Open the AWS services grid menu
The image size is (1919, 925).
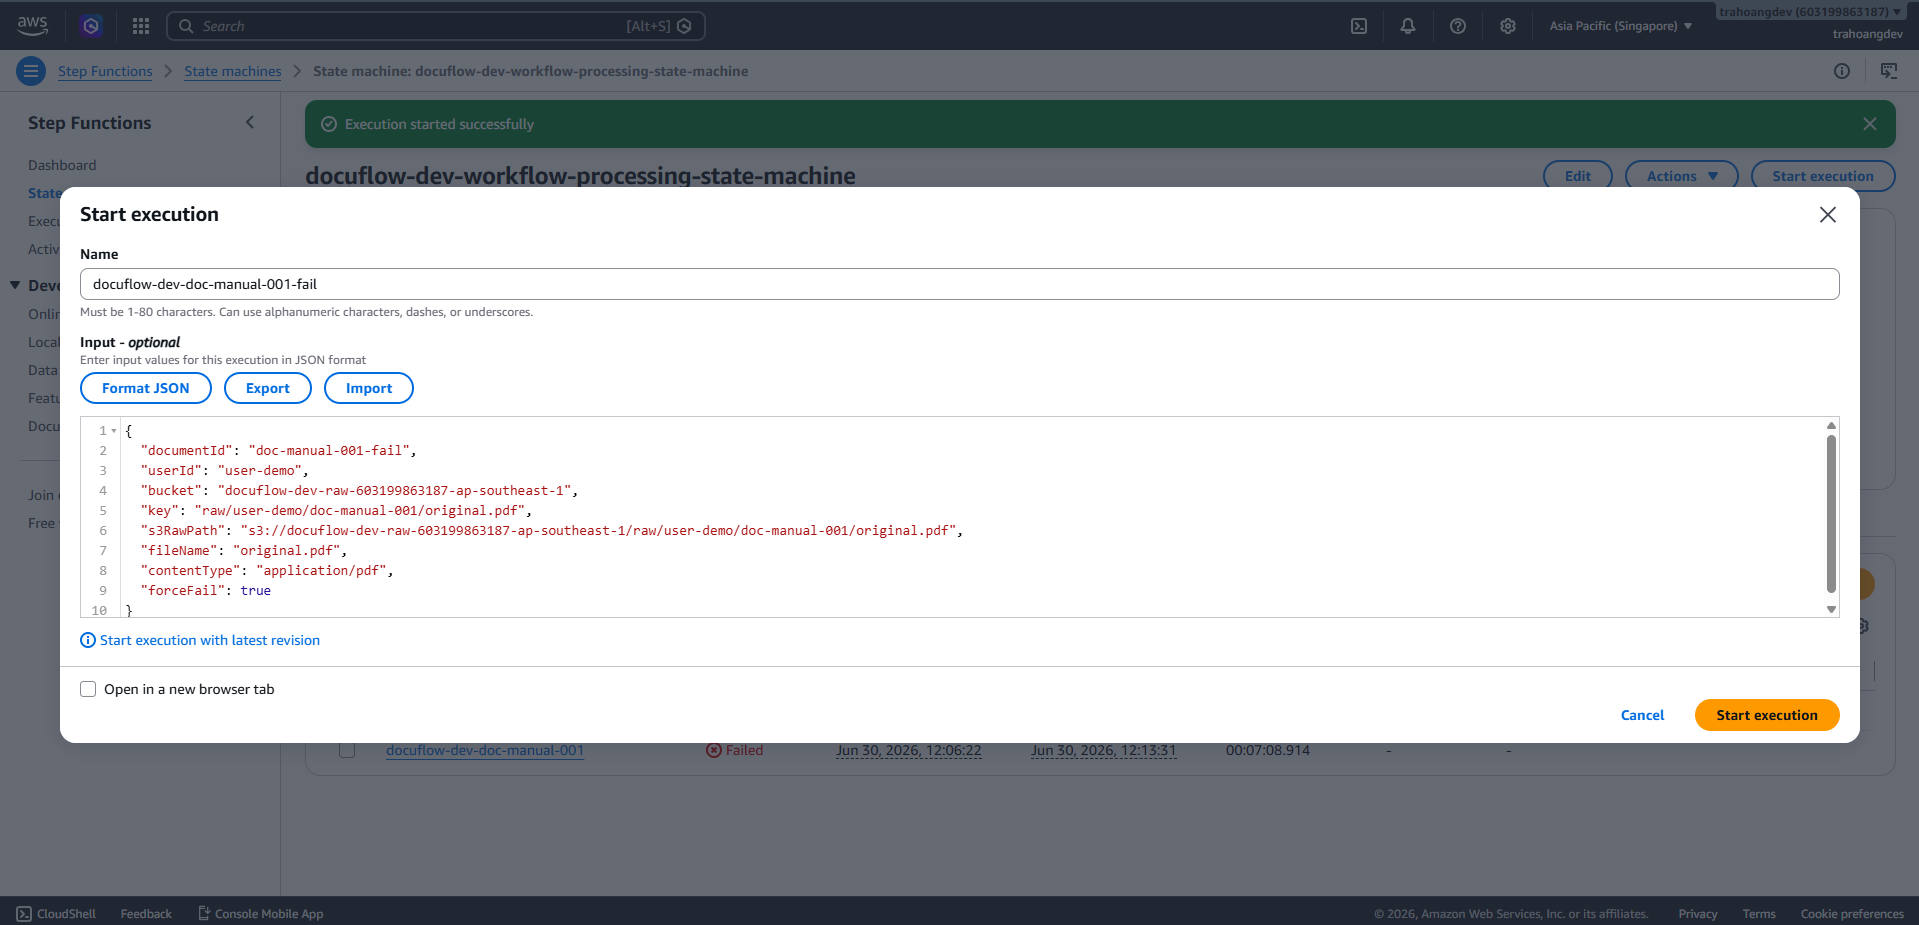[141, 26]
